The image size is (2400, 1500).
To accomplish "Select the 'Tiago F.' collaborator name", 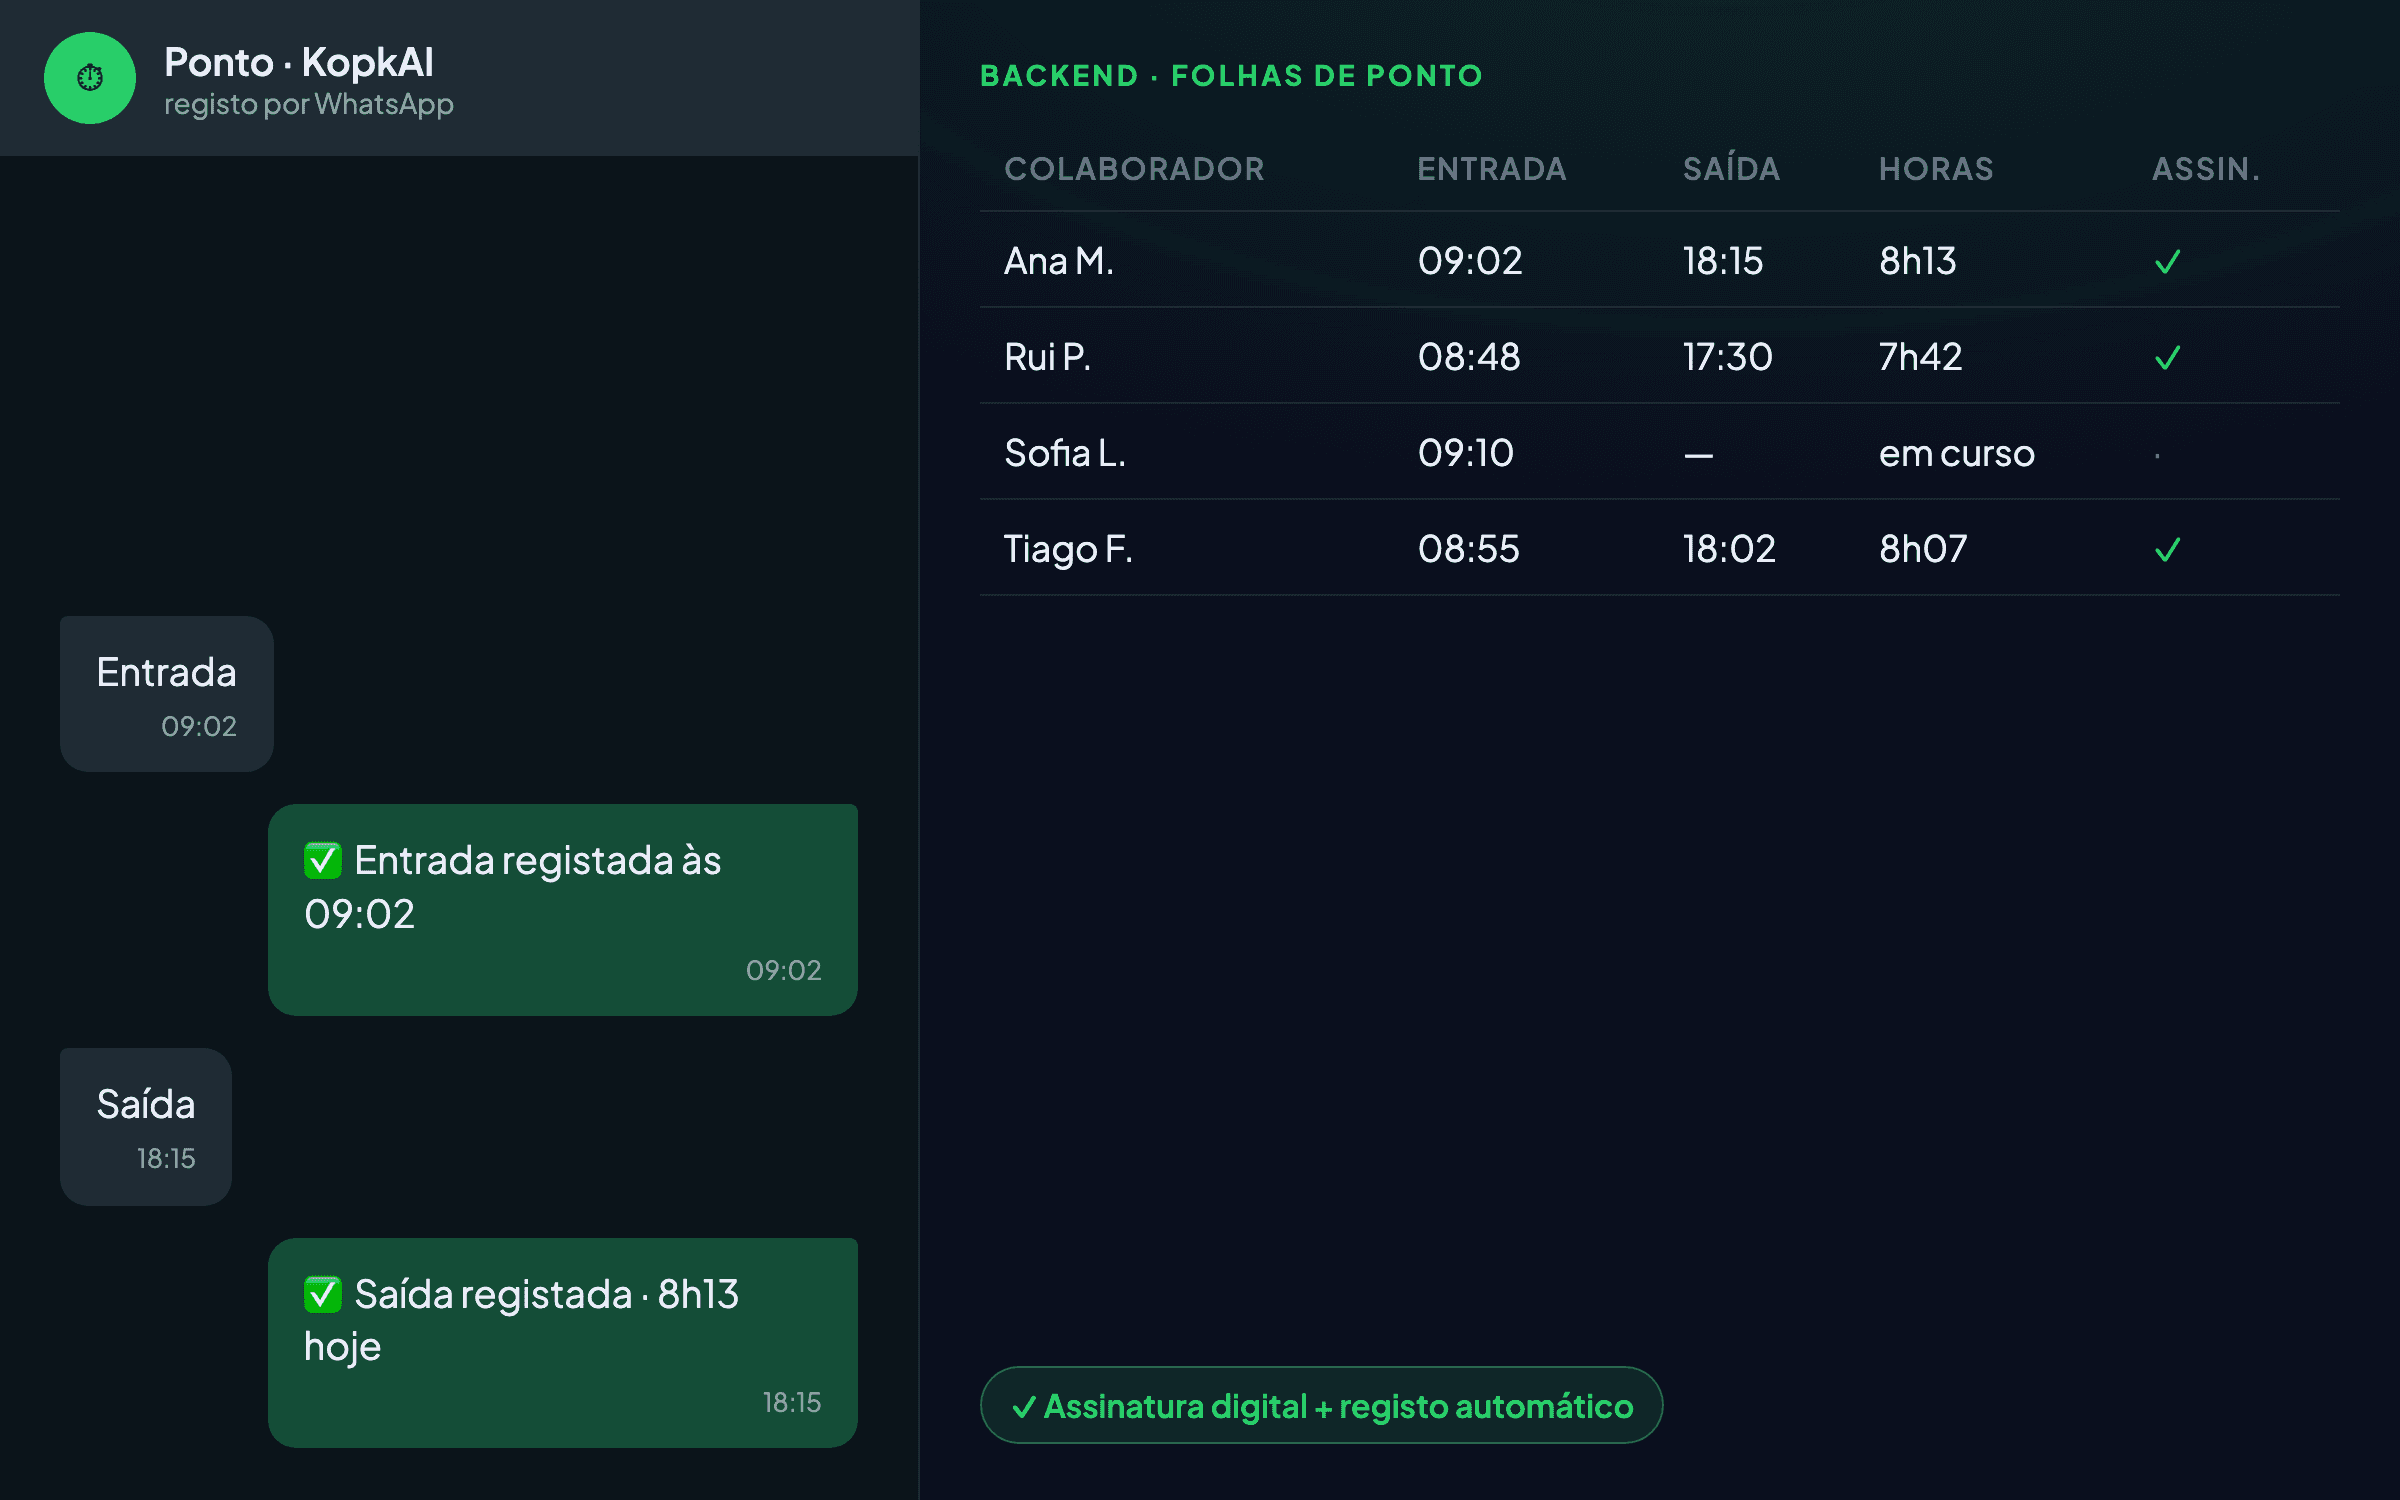I will tap(1068, 549).
